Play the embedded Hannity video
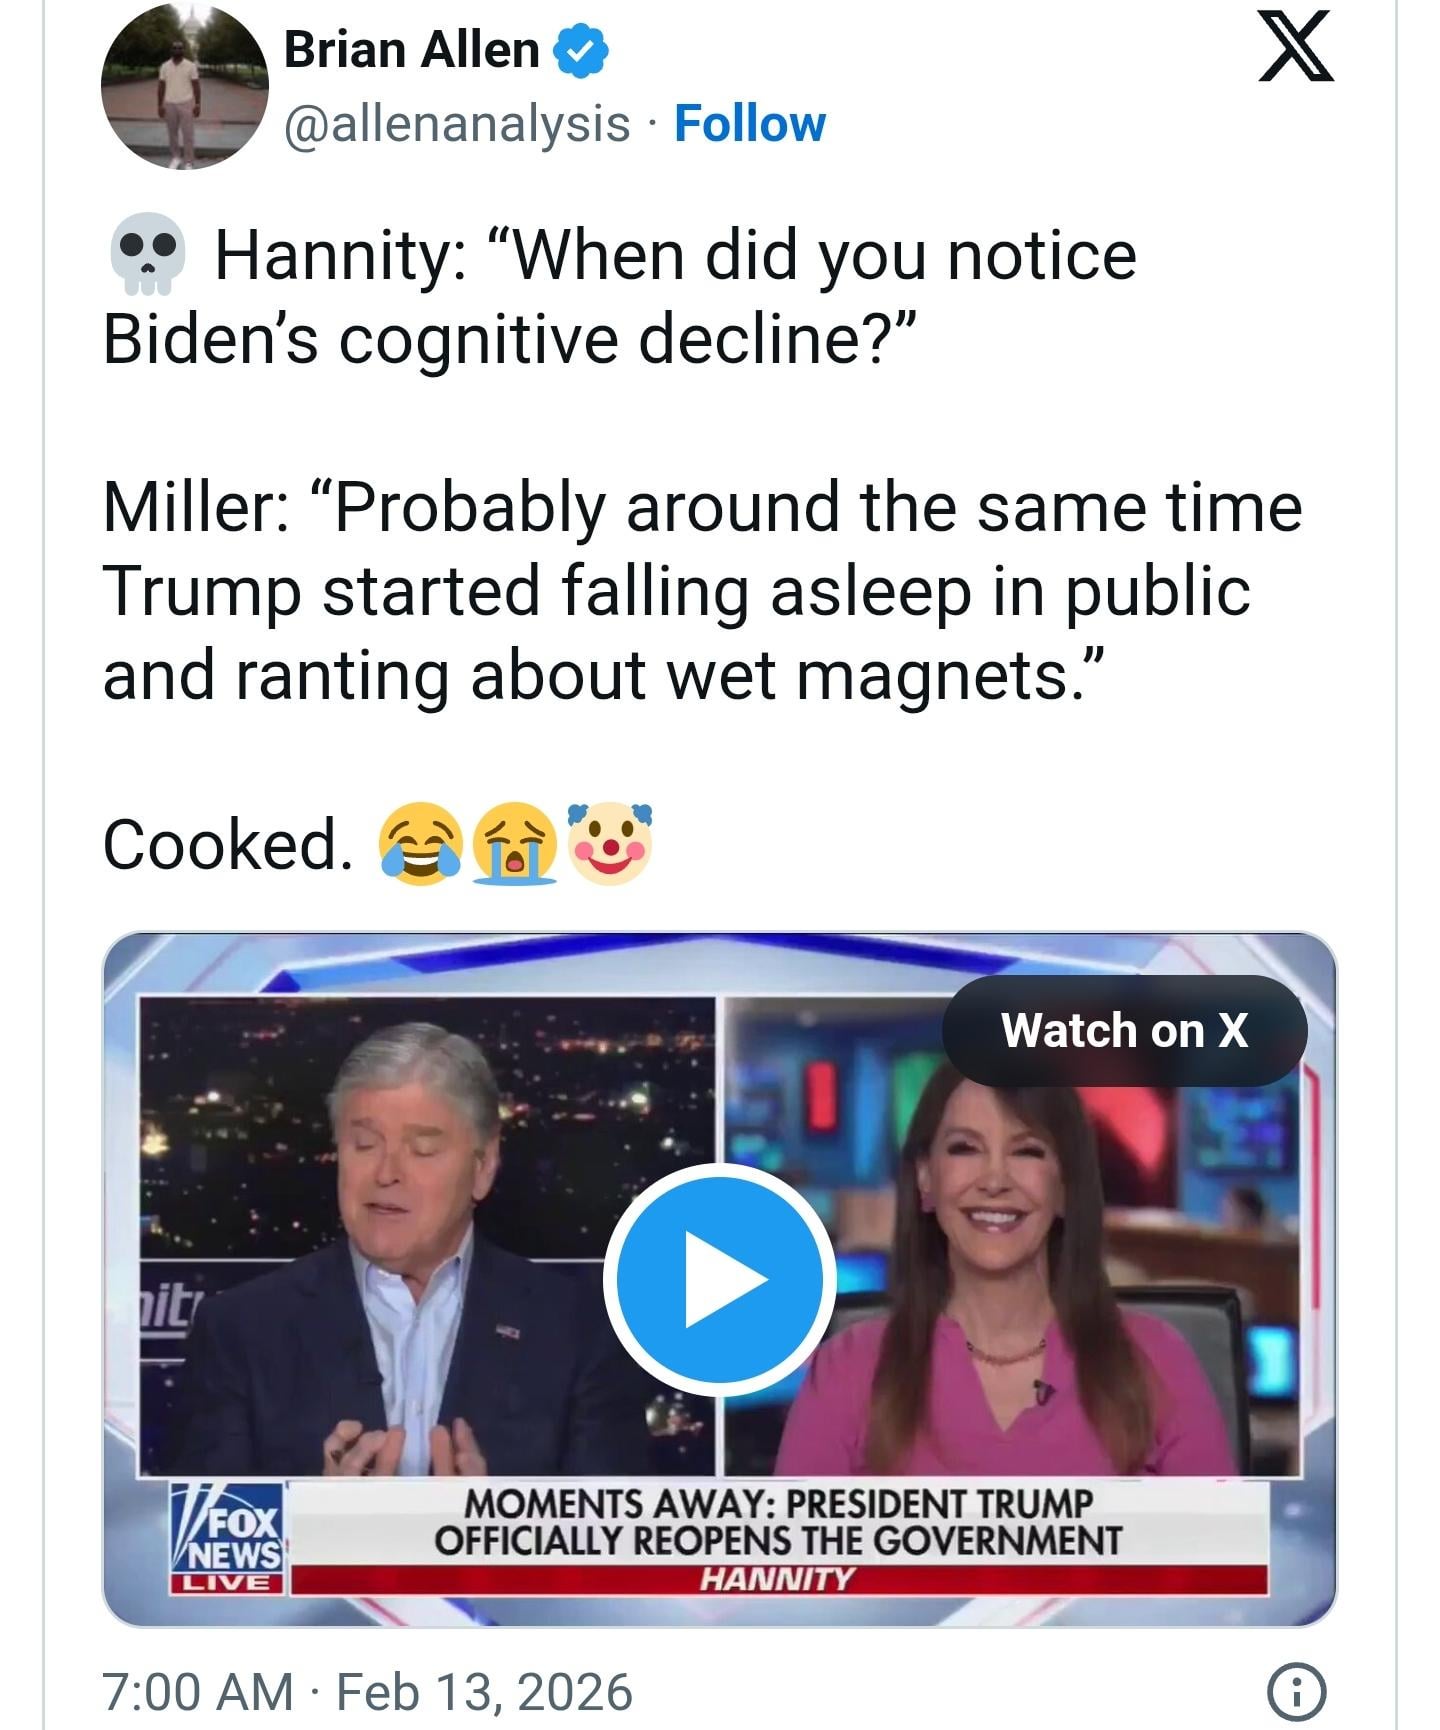This screenshot has width=1440, height=1730. (719, 1279)
